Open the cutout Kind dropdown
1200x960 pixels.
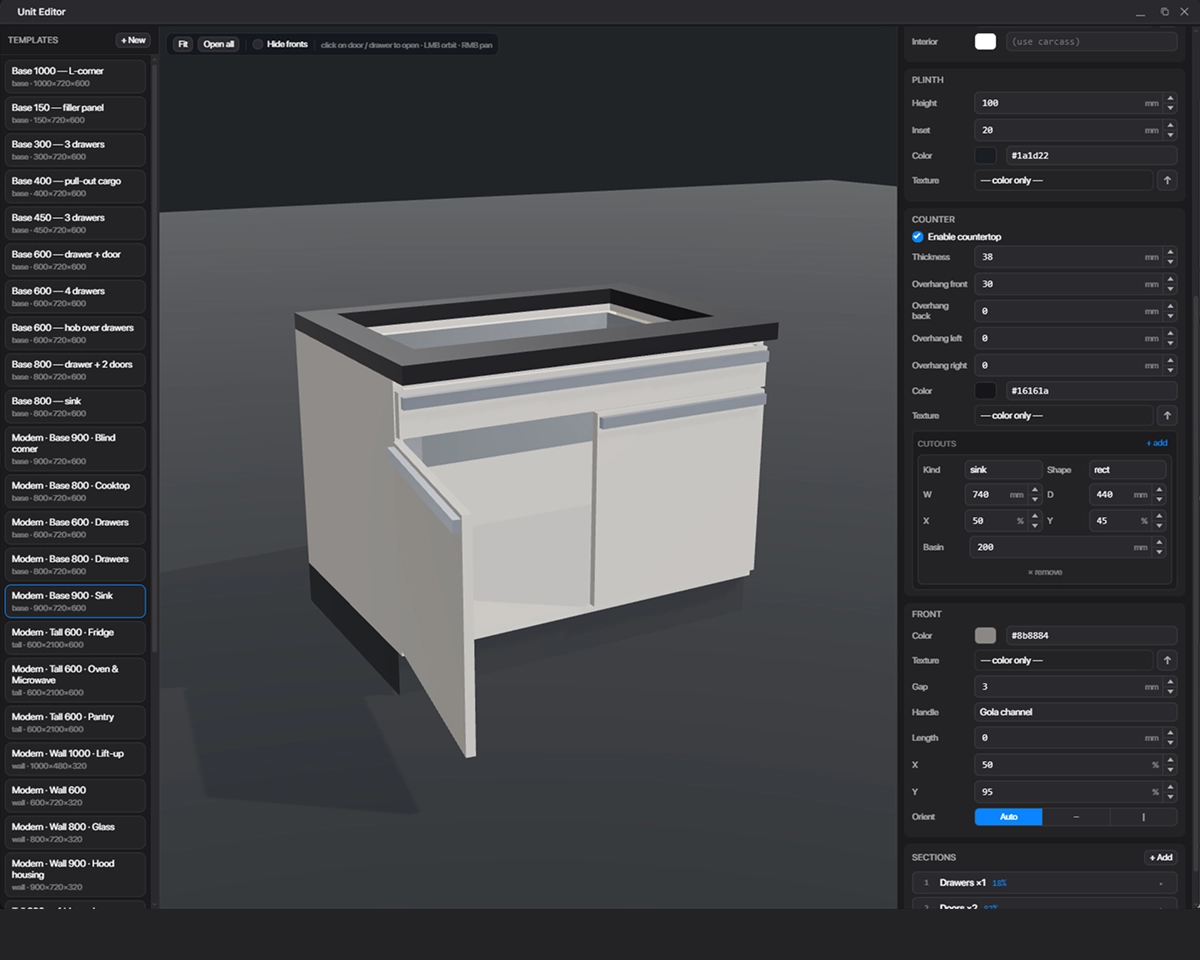(1003, 469)
